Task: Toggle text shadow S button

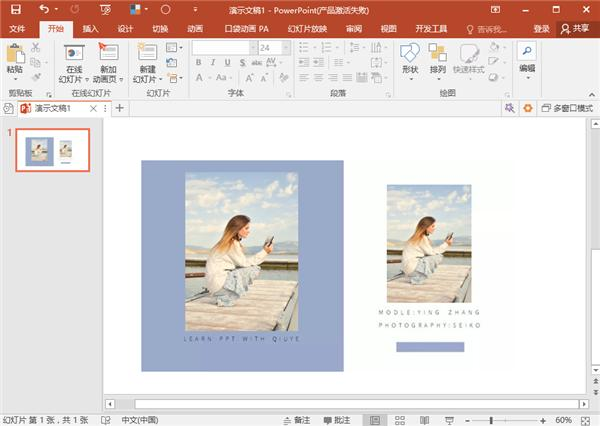Action: click(x=242, y=62)
